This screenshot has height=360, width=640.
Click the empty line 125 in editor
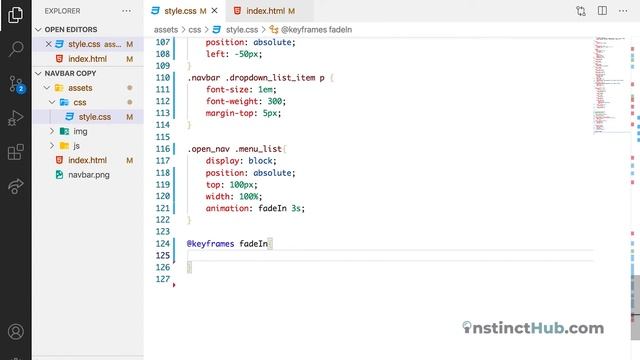(x=390, y=256)
